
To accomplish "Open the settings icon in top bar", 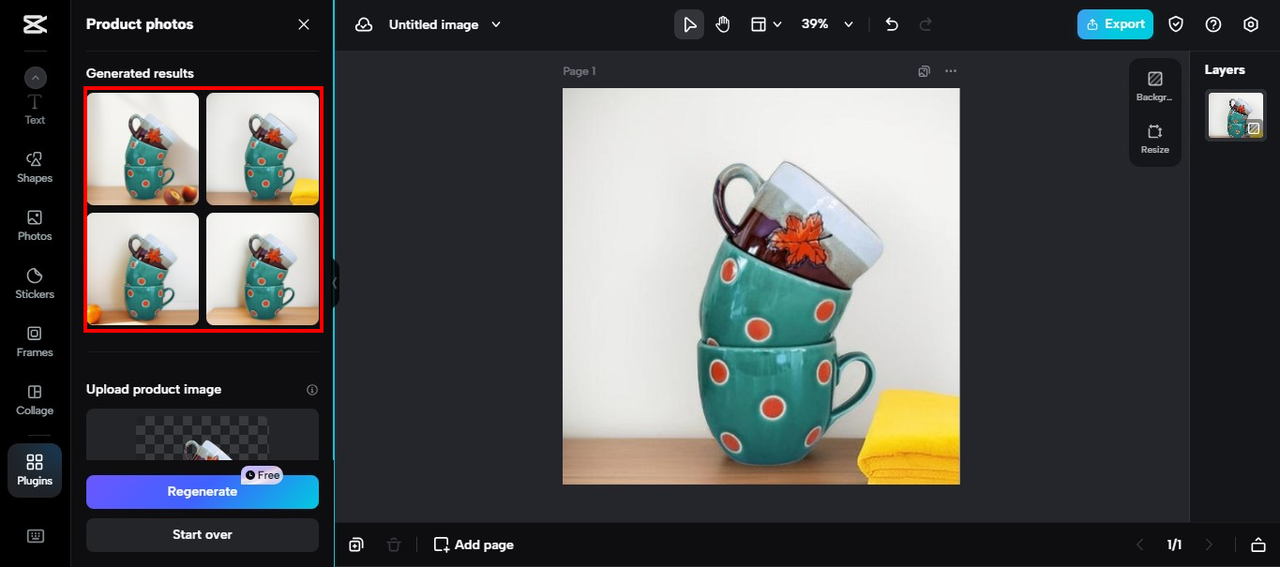I will 1250,24.
